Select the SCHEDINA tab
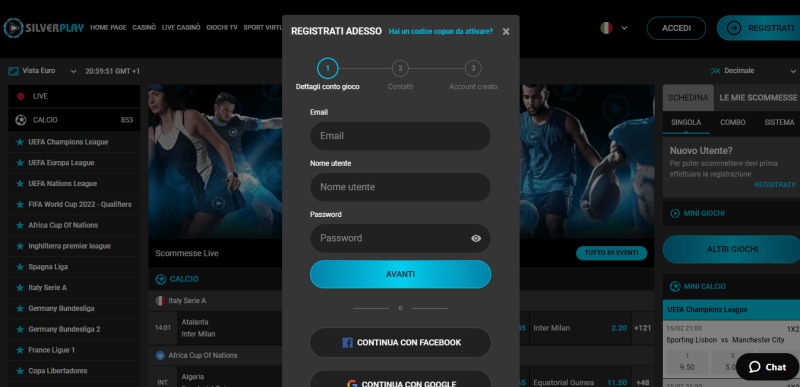 coord(688,97)
